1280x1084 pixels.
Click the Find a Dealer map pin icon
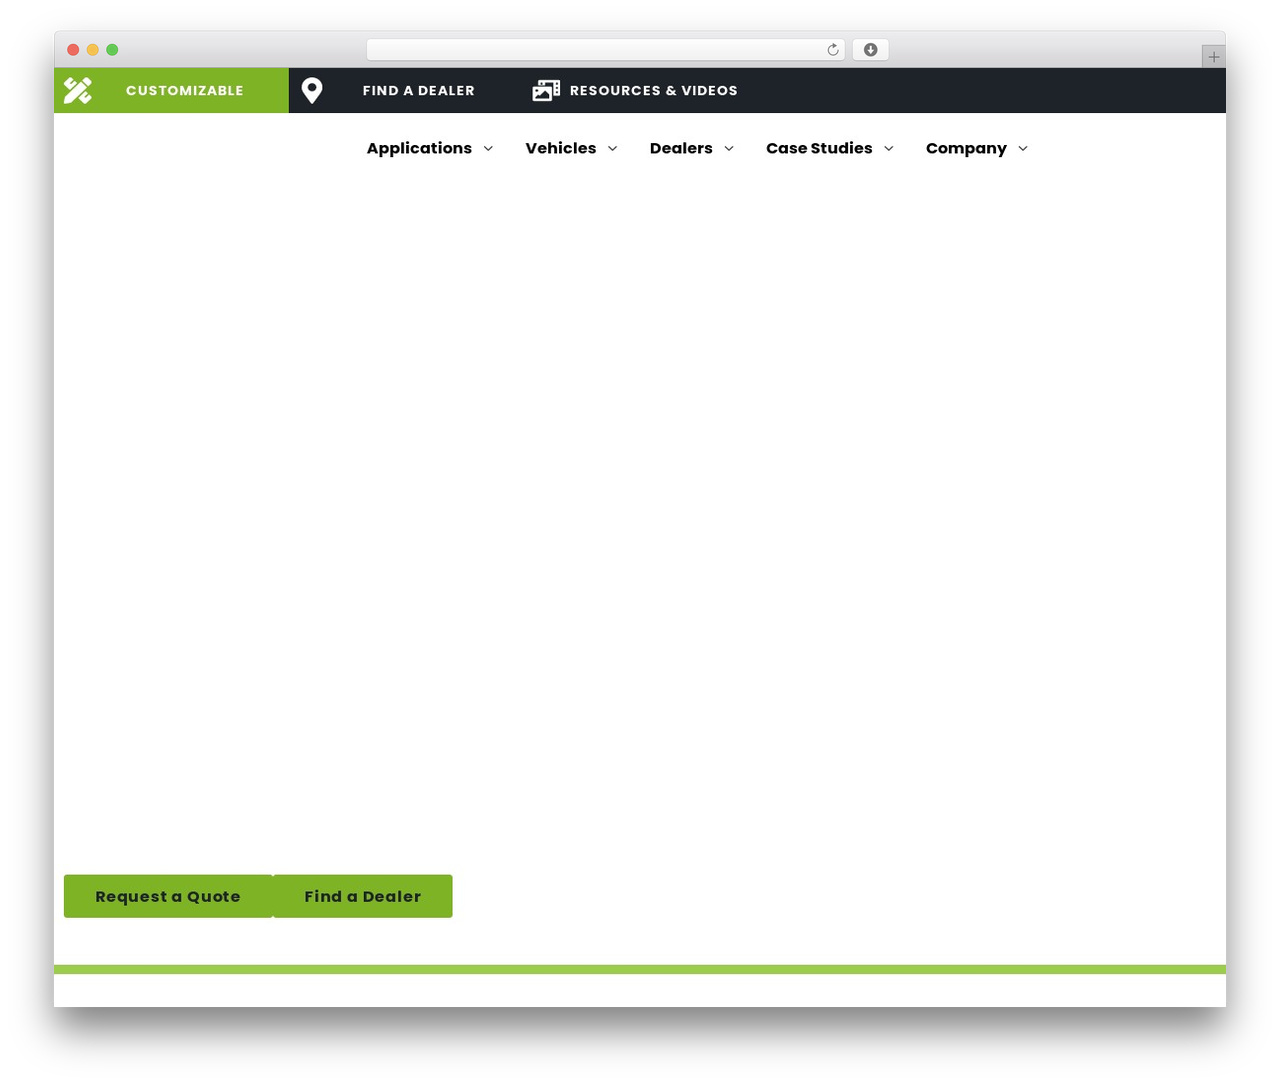(x=312, y=90)
